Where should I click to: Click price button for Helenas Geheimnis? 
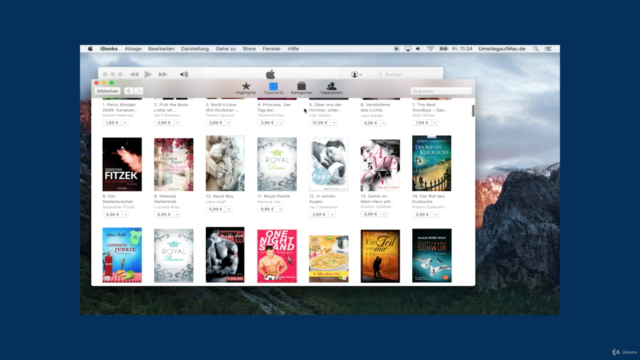click(164, 214)
